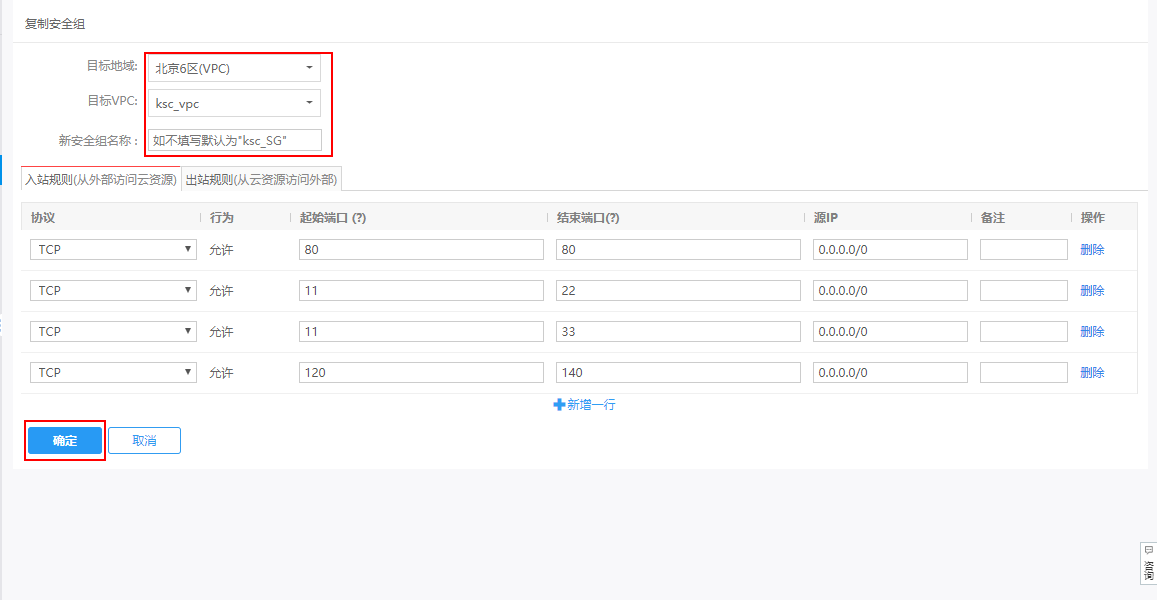Click the end port field containing 22
The height and width of the screenshot is (600, 1157).
(x=678, y=291)
